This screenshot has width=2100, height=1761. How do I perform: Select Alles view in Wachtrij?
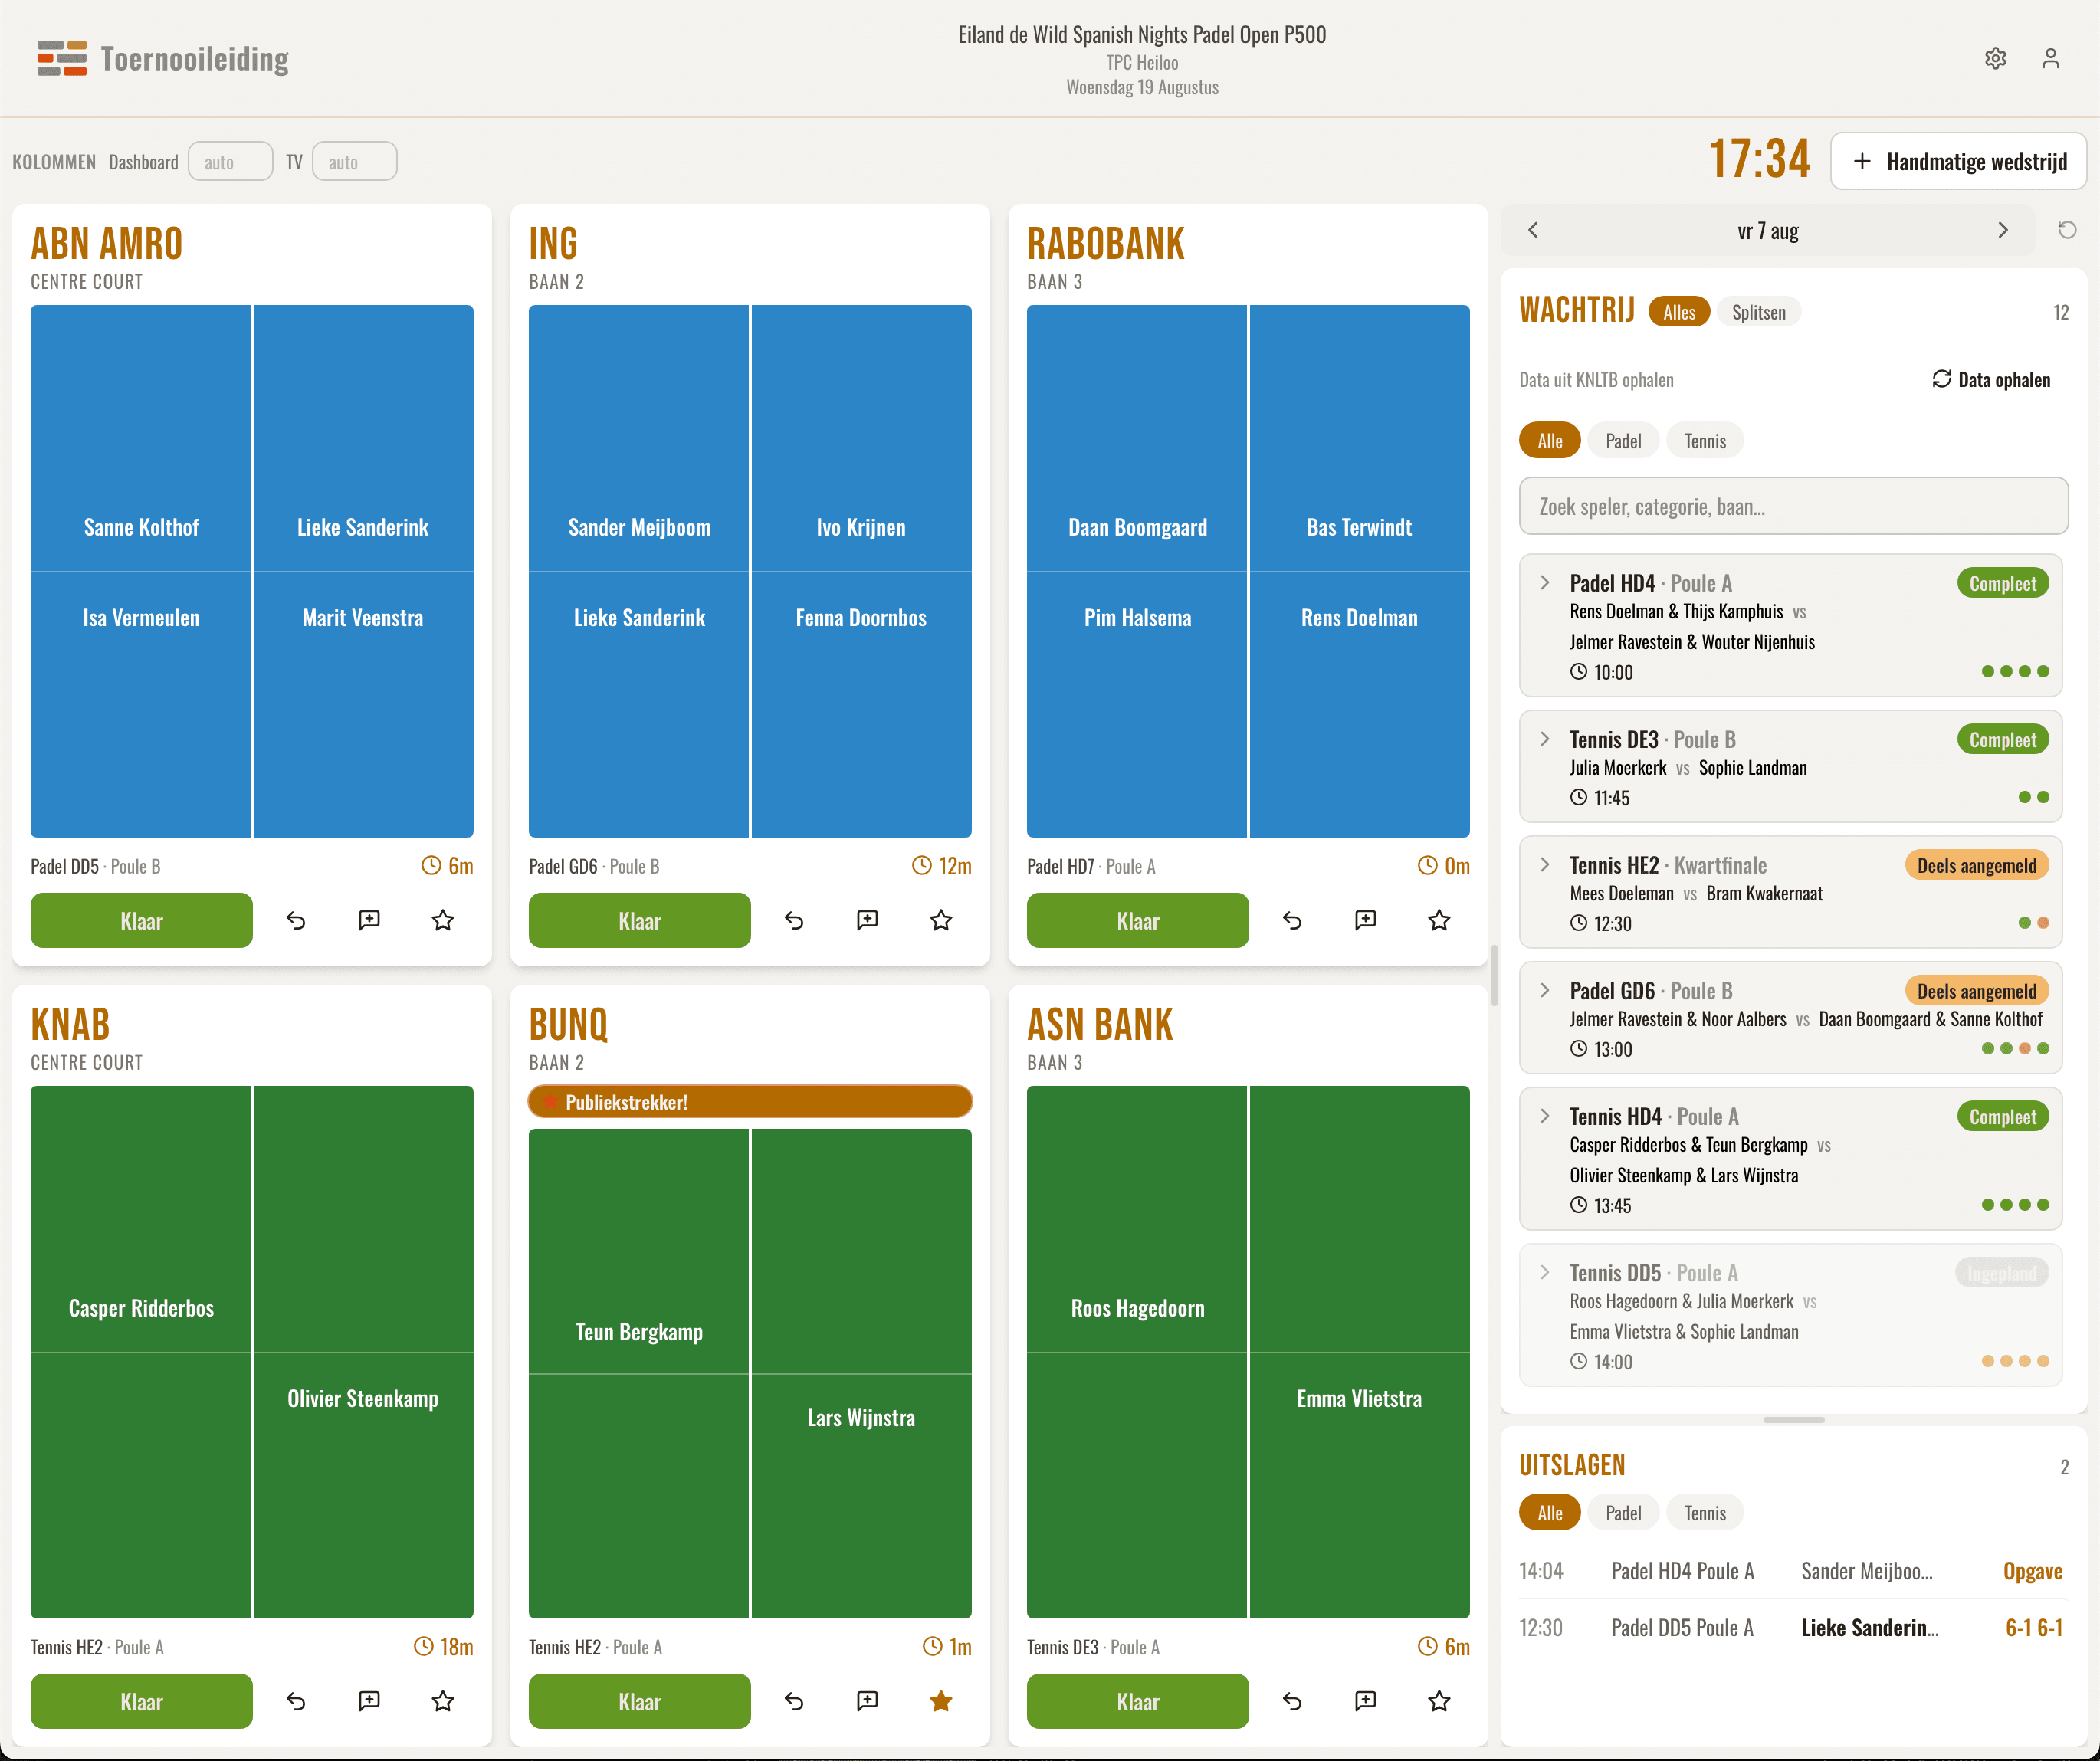(x=1679, y=312)
